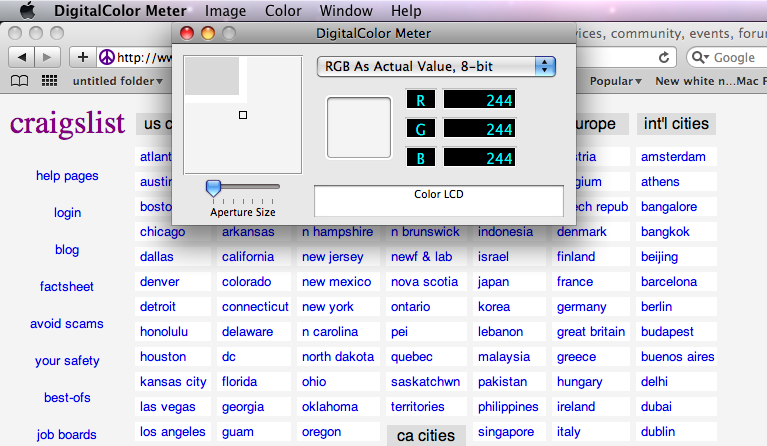Open the job boards link
Viewport: 767px width, 446px height.
(67, 435)
